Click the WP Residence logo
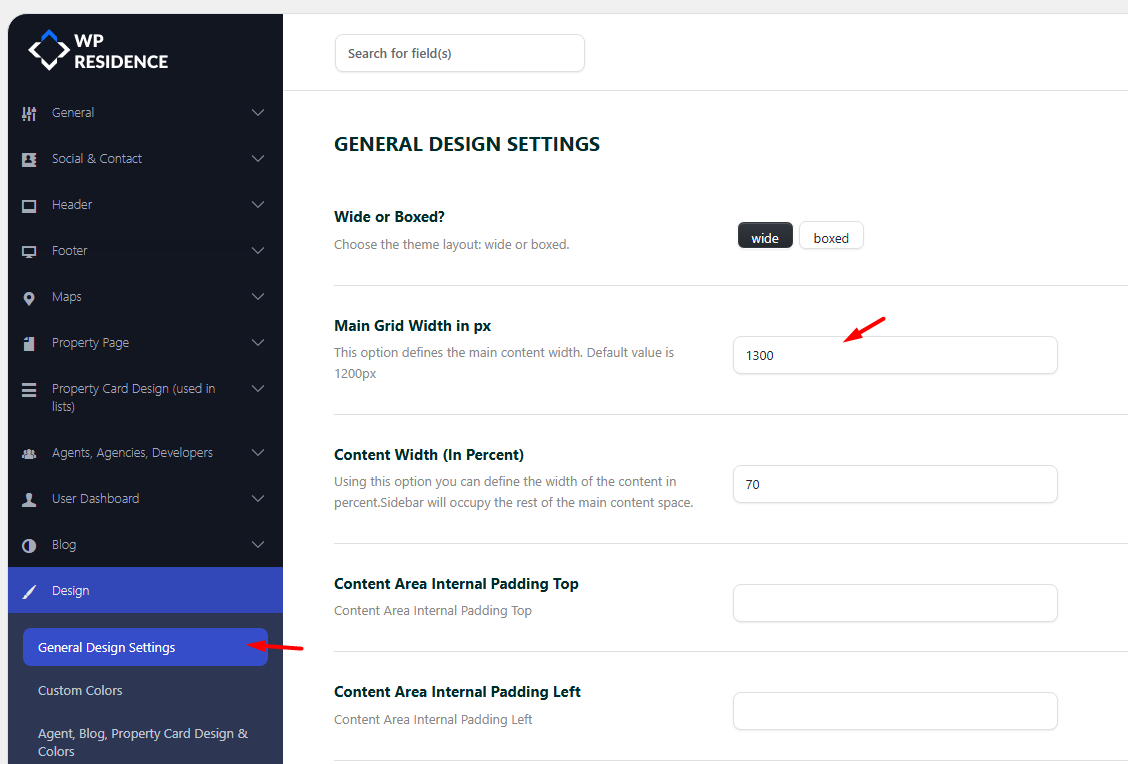 [x=98, y=51]
